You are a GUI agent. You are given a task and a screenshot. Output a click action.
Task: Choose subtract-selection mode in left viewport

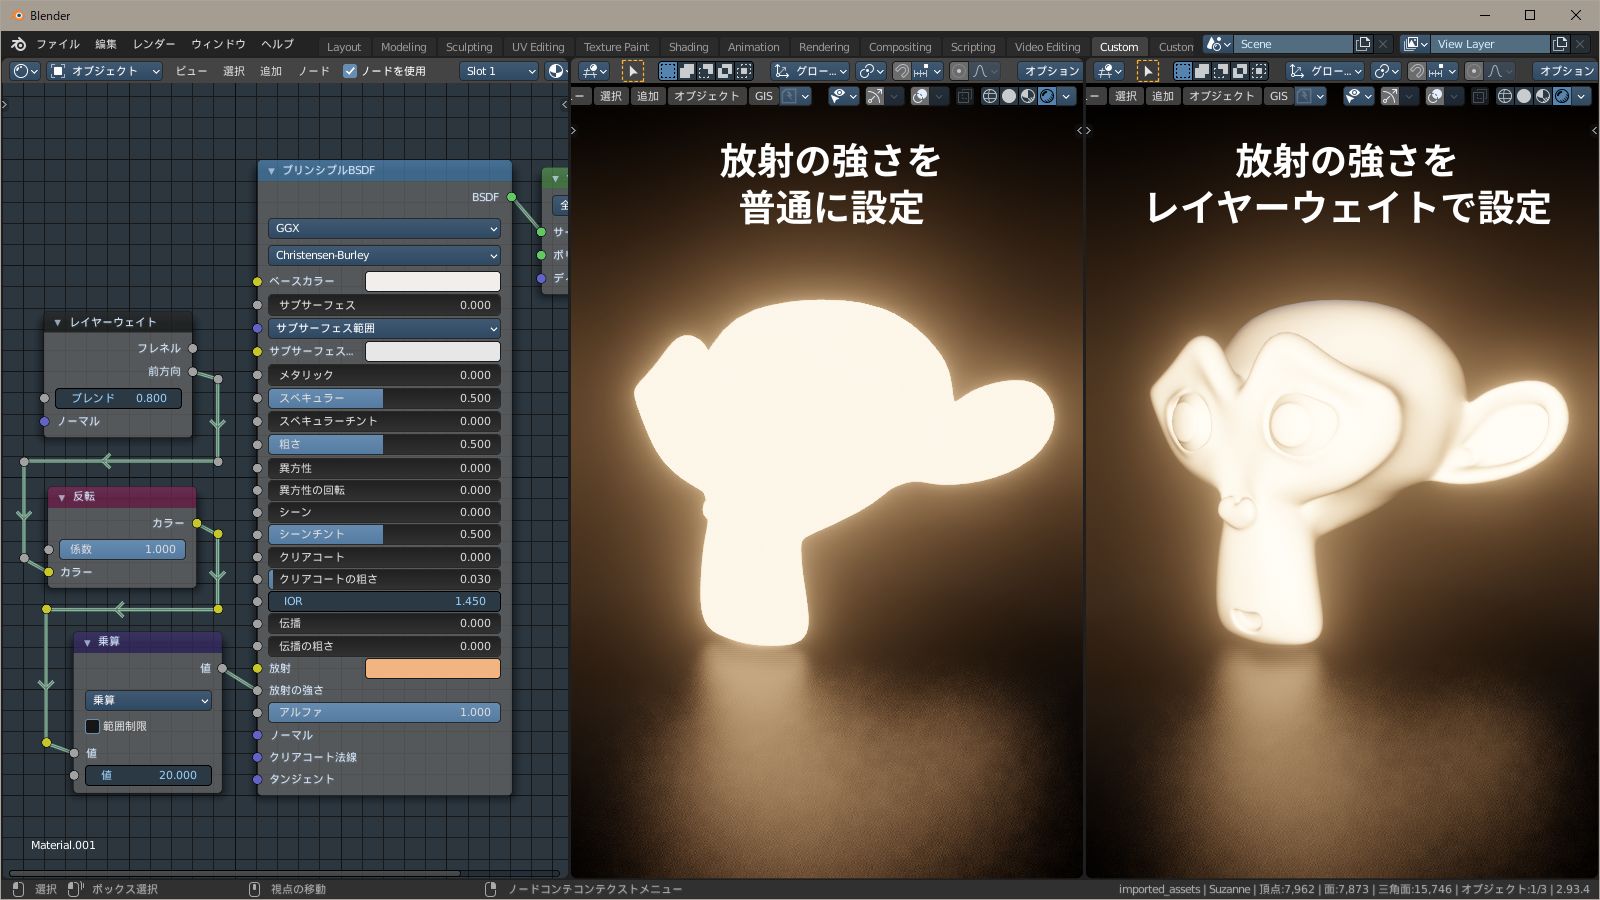click(706, 71)
